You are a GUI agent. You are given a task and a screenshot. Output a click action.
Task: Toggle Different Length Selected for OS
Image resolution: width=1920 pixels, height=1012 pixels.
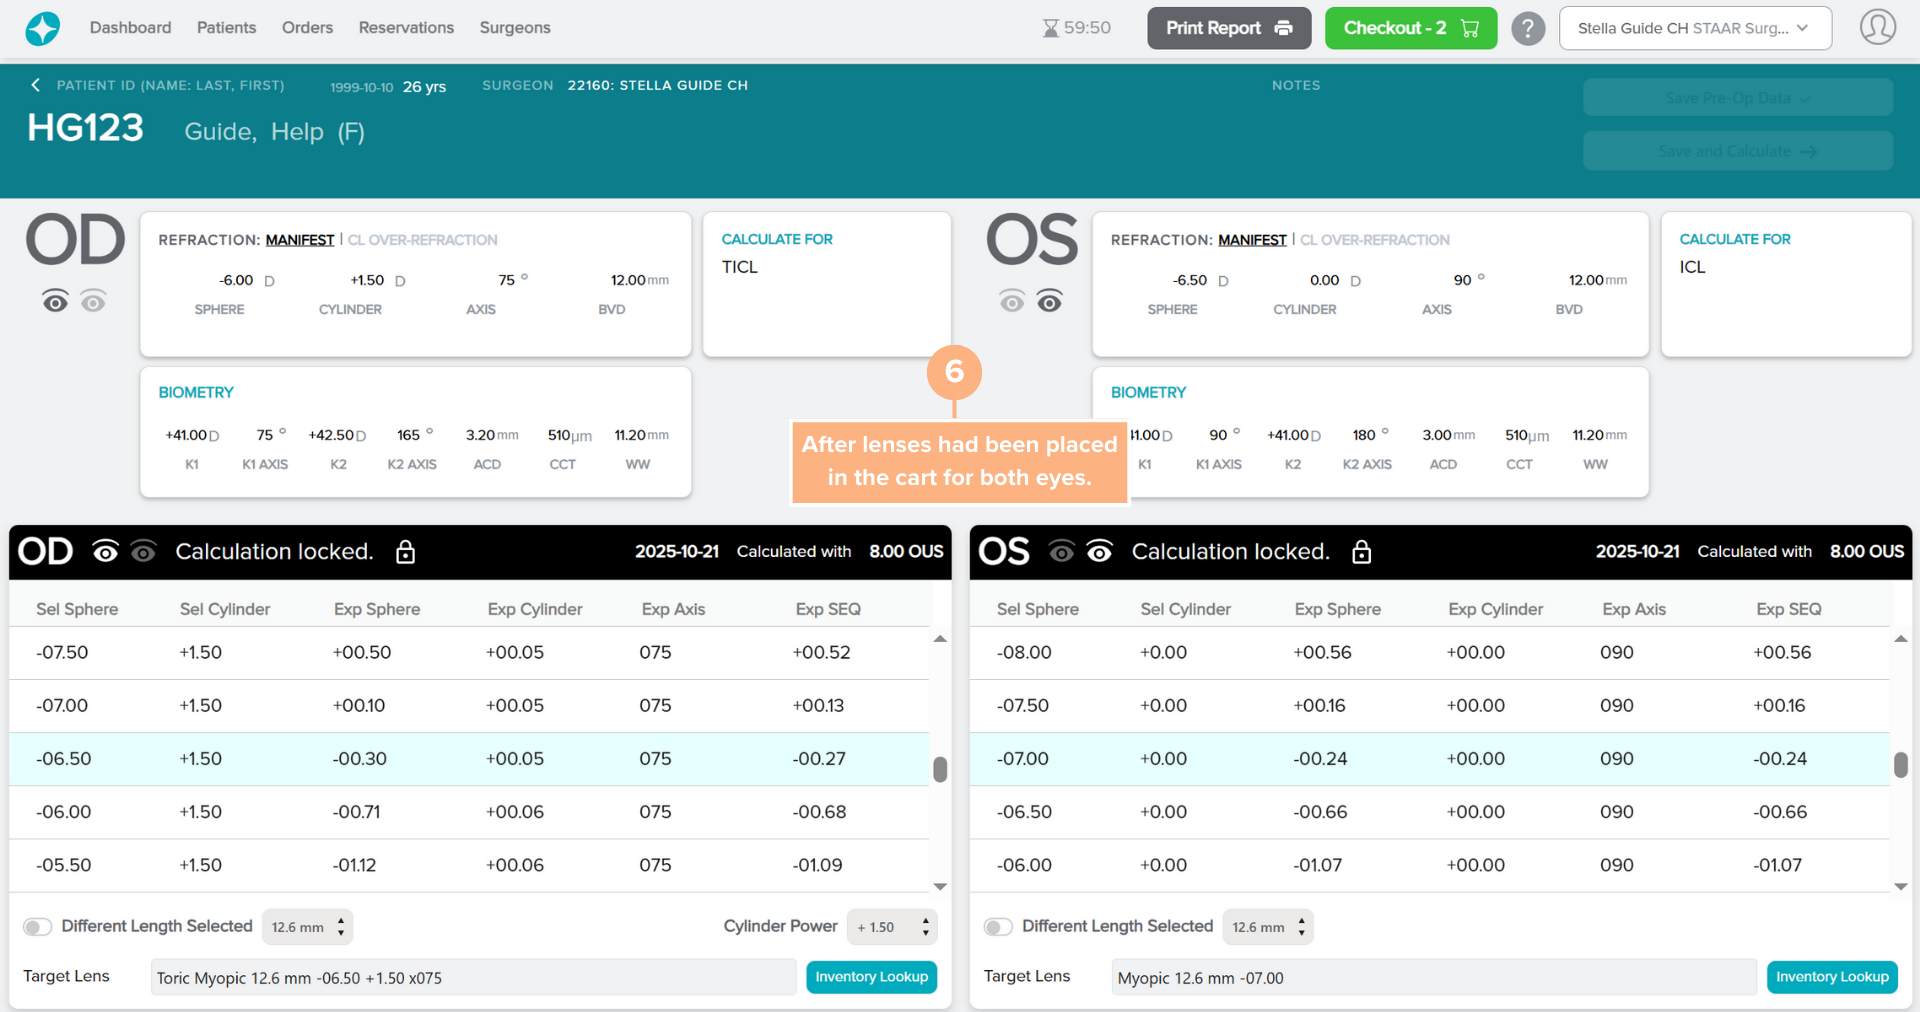(x=998, y=927)
